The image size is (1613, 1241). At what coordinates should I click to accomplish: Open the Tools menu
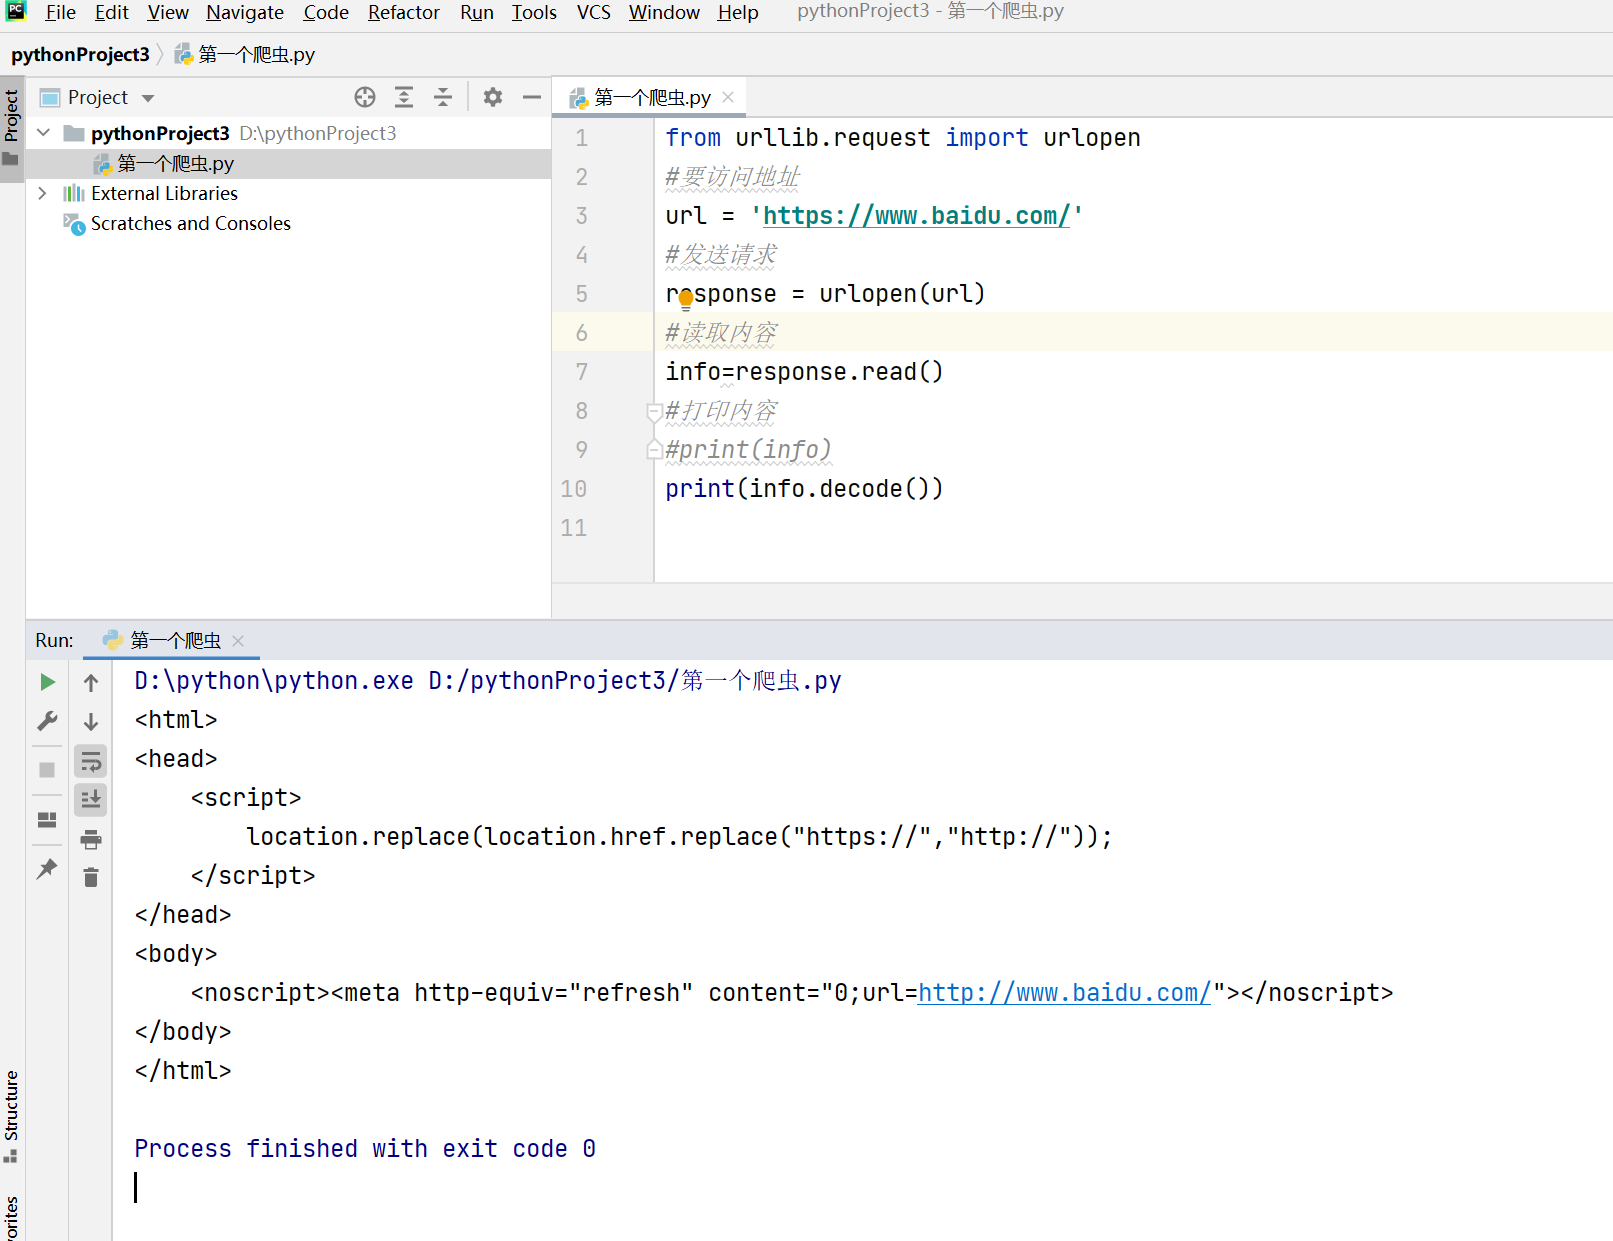pyautogui.click(x=534, y=12)
